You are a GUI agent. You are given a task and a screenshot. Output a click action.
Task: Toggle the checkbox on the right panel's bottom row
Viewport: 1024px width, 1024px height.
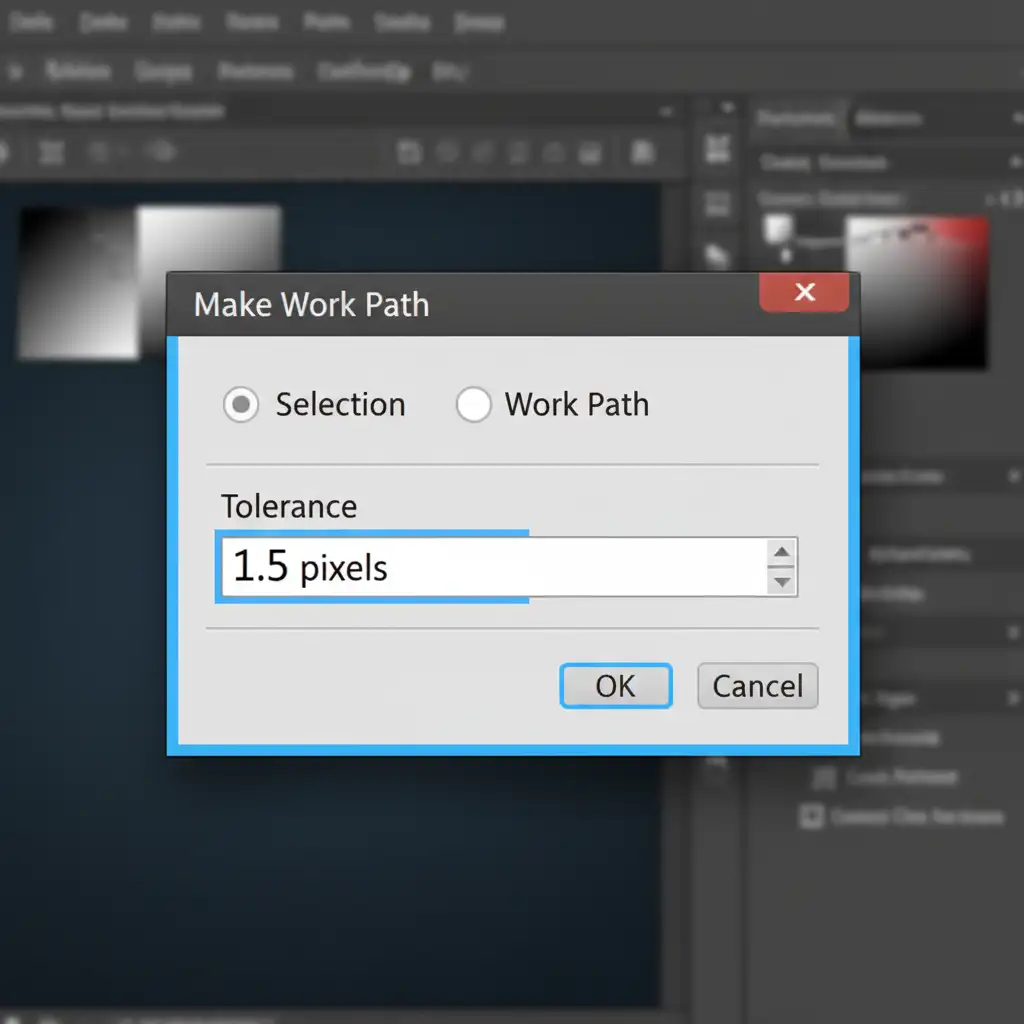[x=811, y=816]
